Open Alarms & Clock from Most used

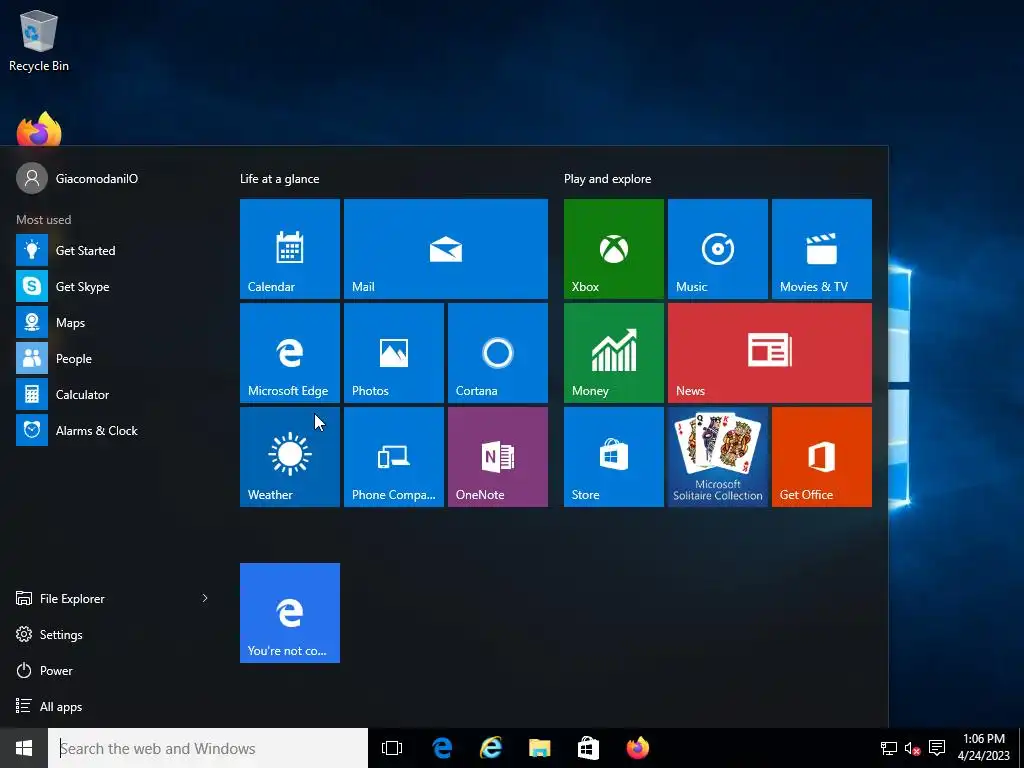(112, 430)
